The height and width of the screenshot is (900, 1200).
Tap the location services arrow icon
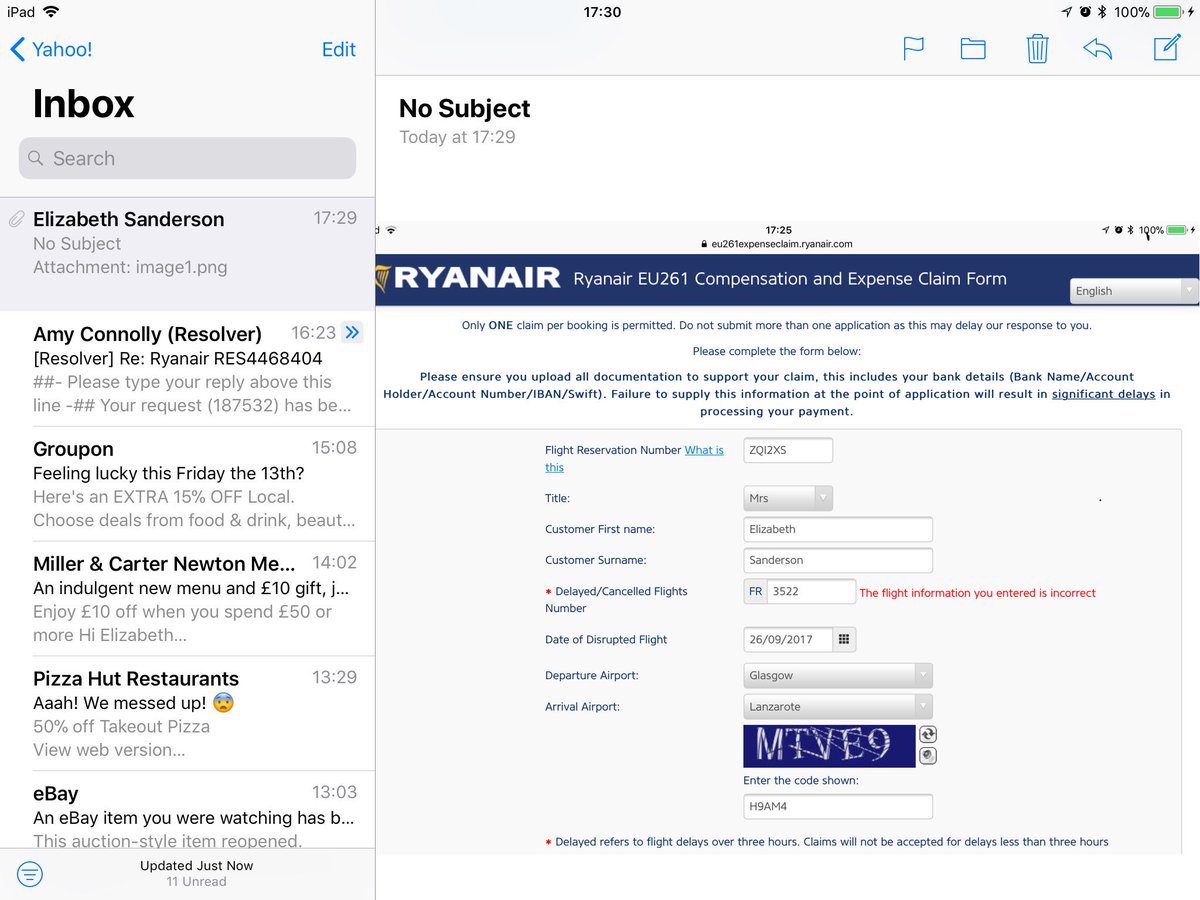click(1067, 12)
